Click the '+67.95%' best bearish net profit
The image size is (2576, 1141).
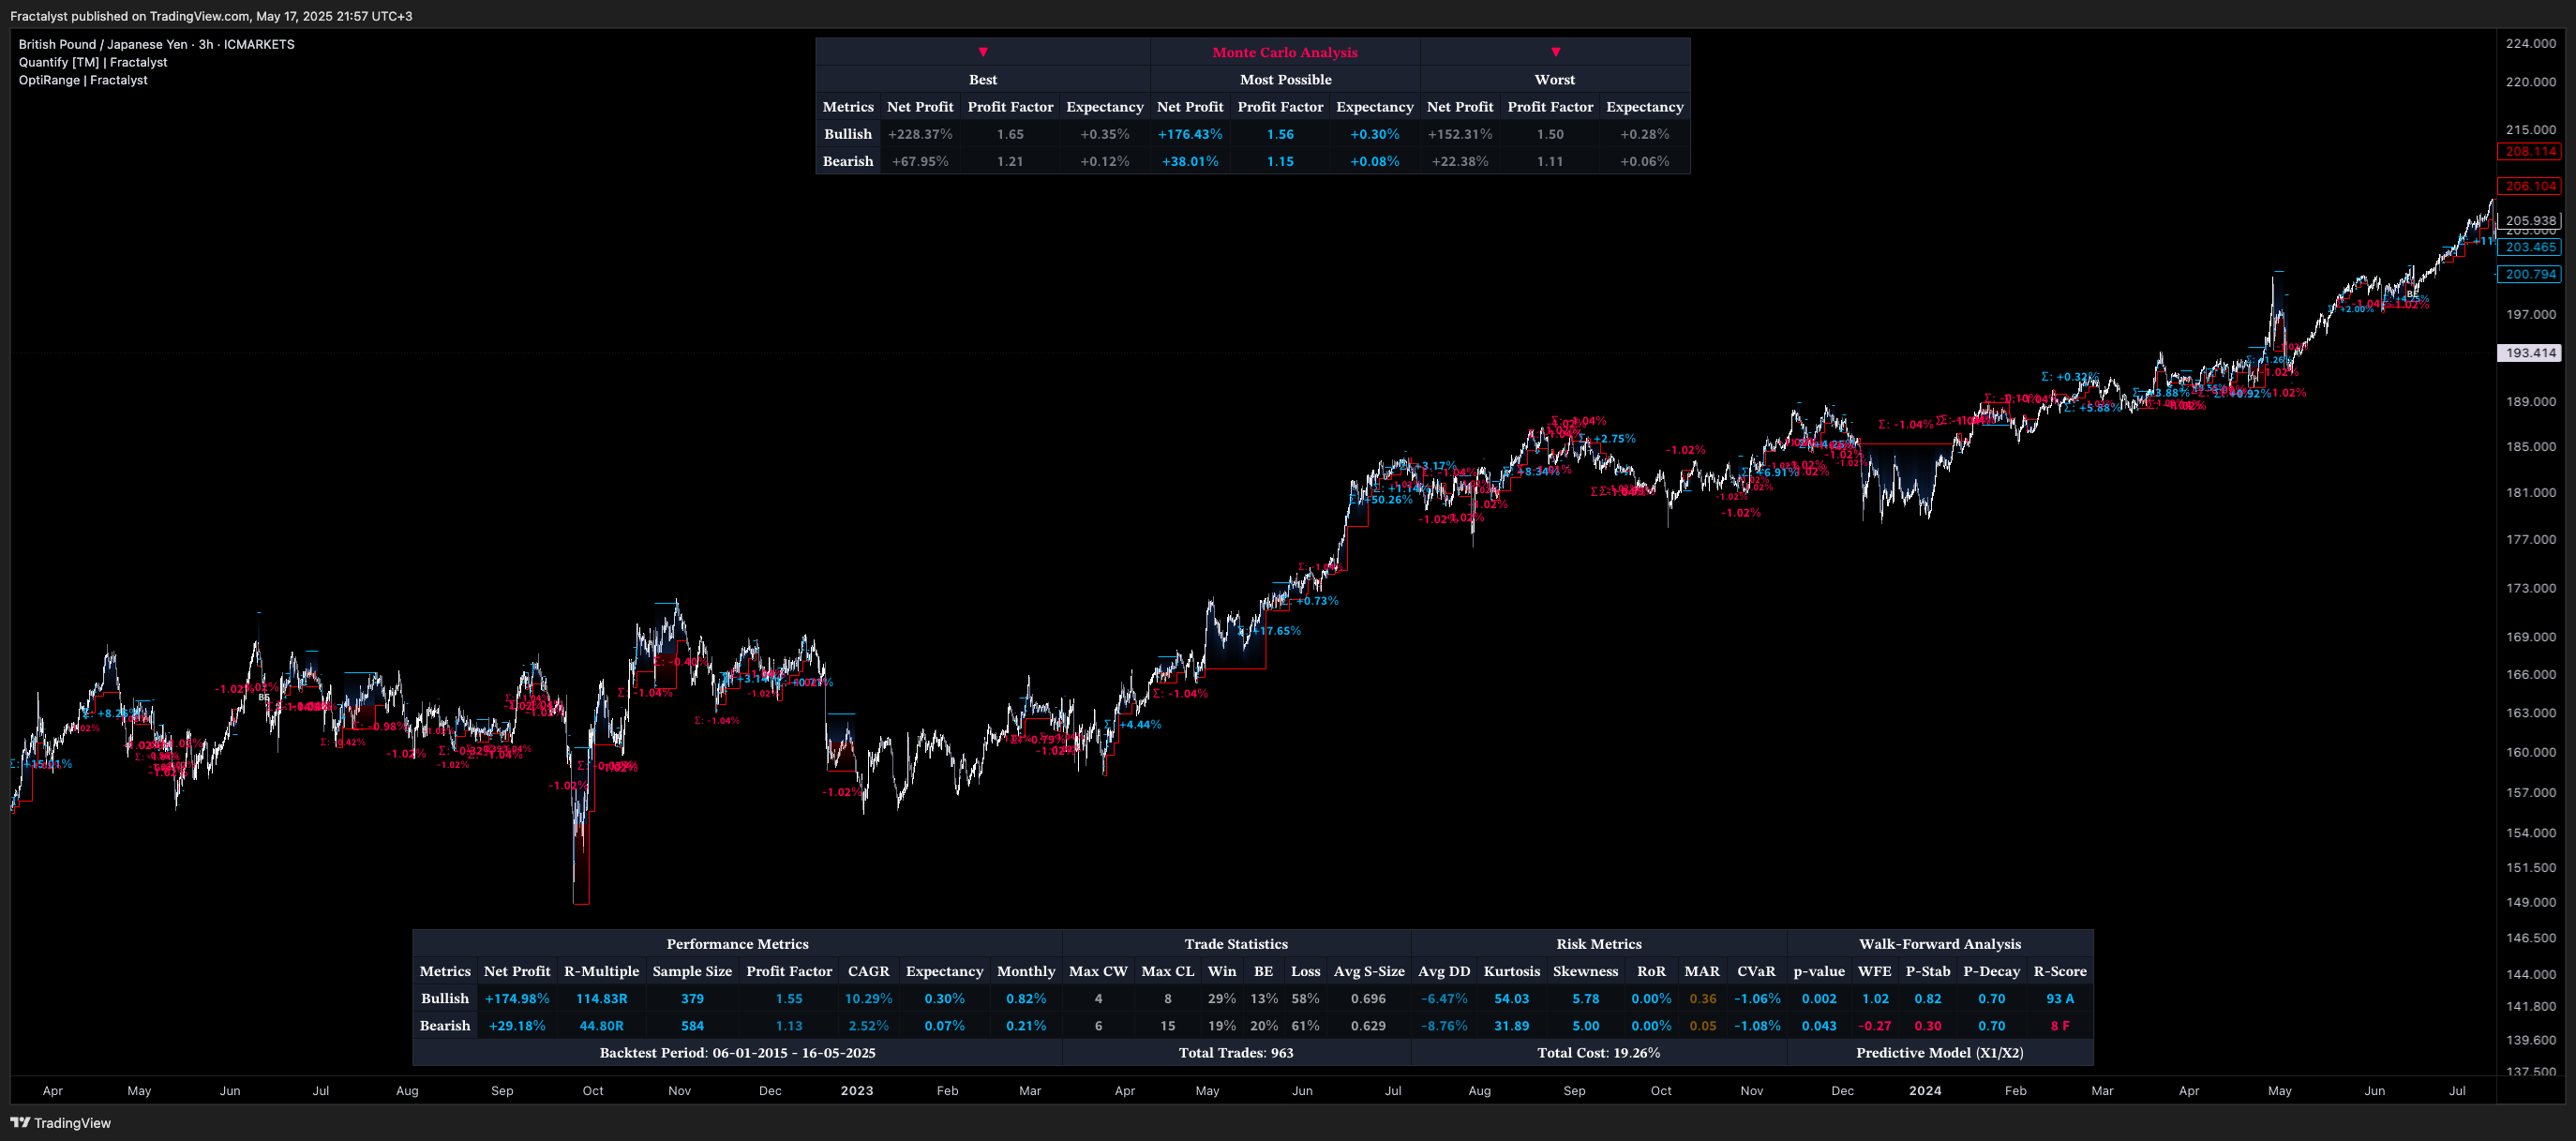pos(920,161)
